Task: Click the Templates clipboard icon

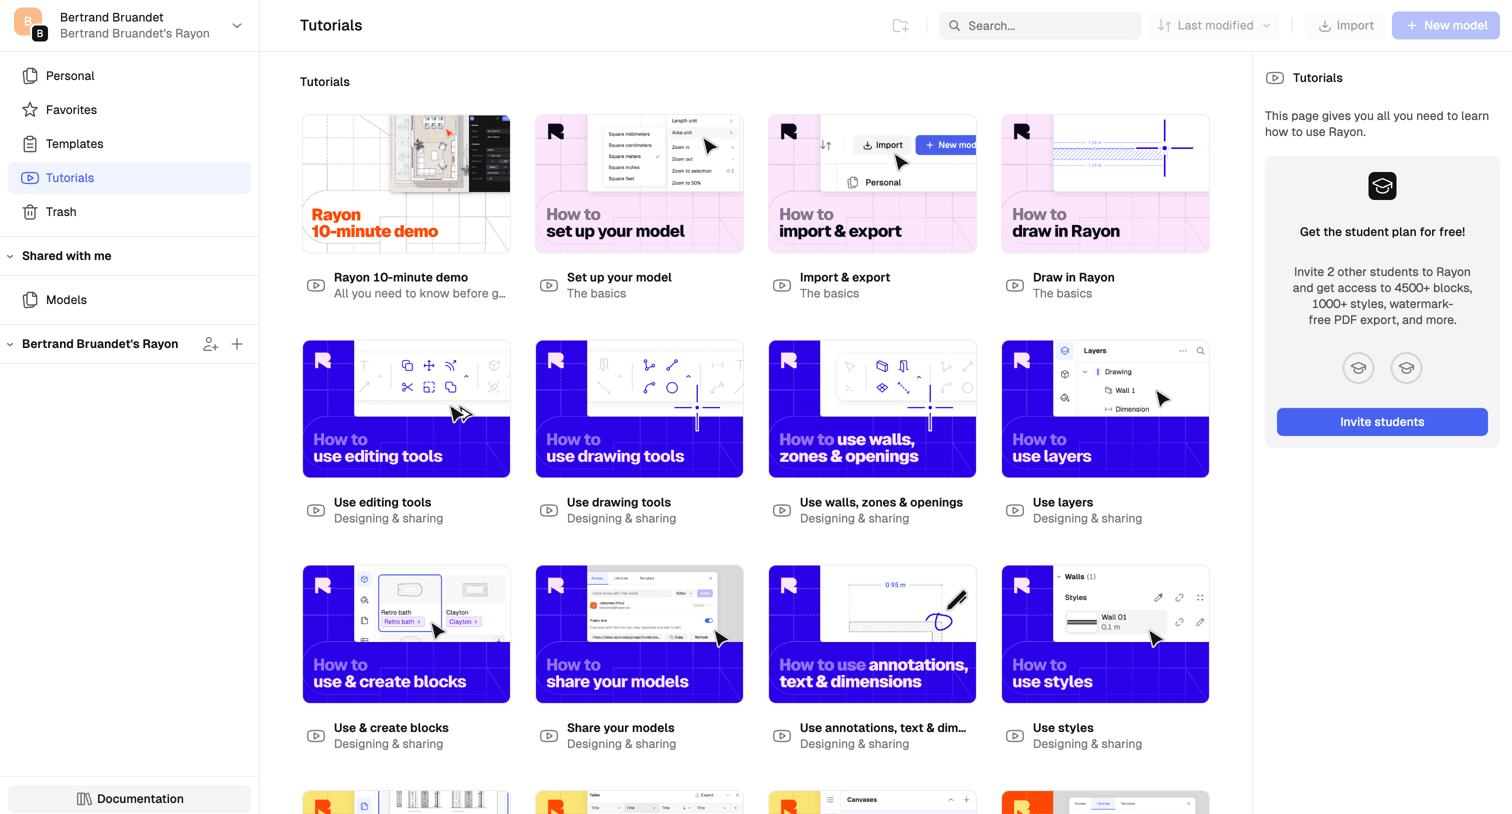Action: pos(30,144)
